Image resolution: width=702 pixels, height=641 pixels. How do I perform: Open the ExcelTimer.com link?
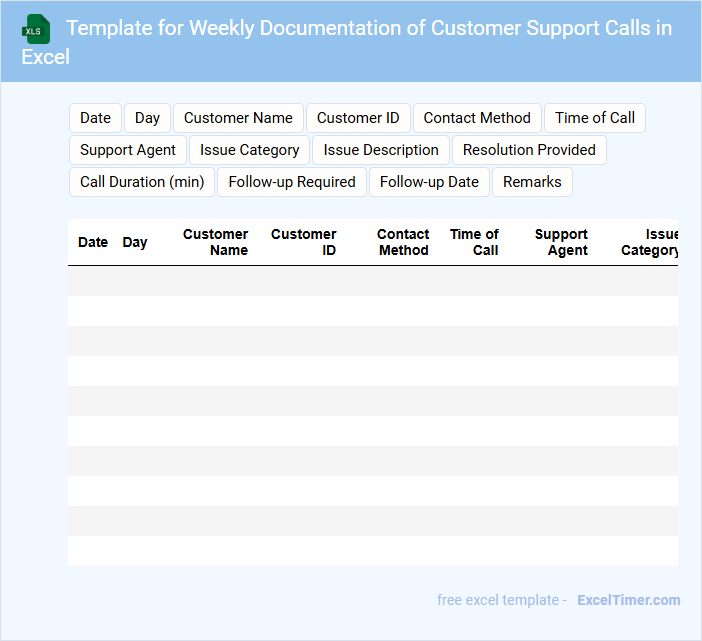(x=628, y=600)
